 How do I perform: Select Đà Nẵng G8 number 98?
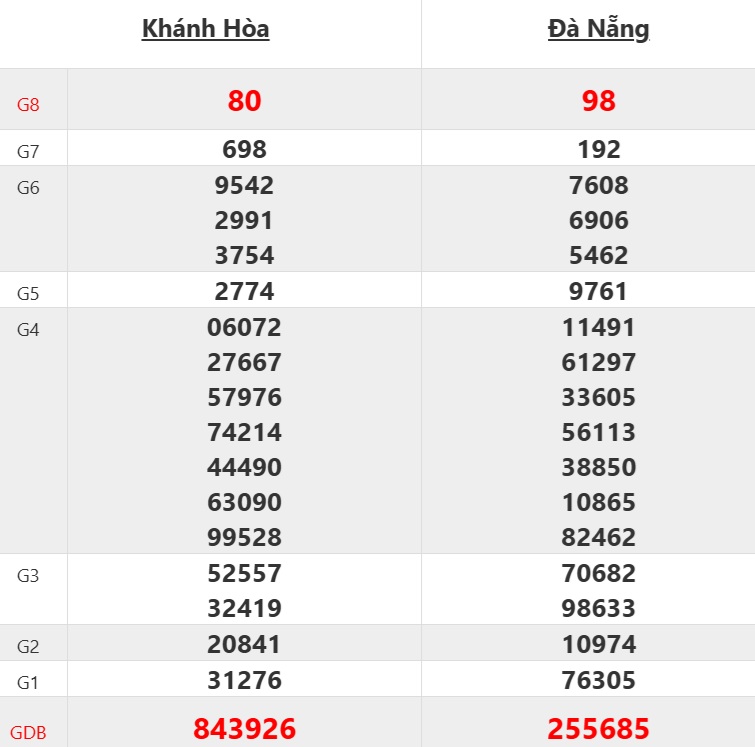click(598, 100)
